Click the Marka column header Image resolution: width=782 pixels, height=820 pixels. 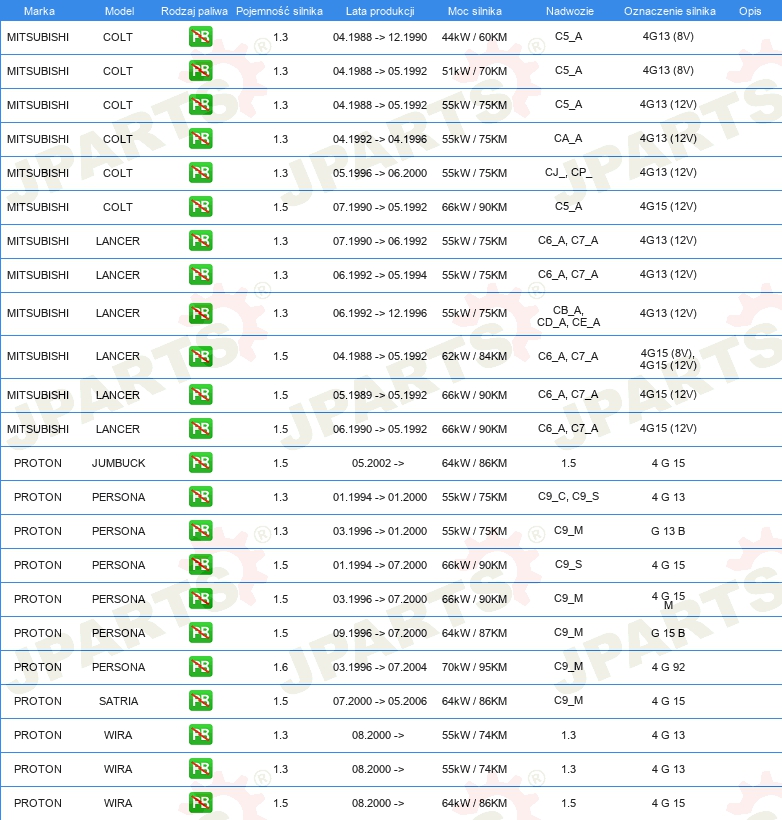[39, 11]
